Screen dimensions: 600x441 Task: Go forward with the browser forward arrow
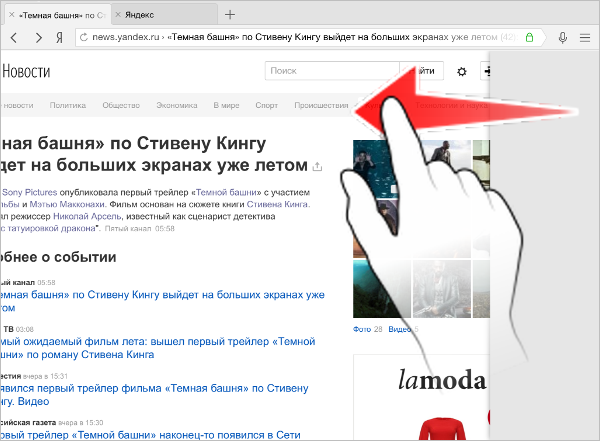click(x=38, y=38)
